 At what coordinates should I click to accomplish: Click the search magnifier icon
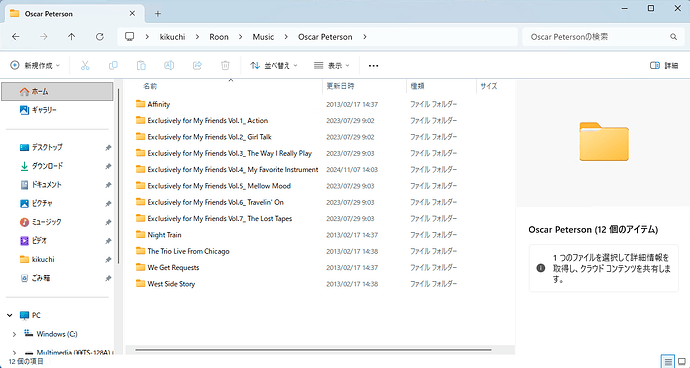click(673, 37)
